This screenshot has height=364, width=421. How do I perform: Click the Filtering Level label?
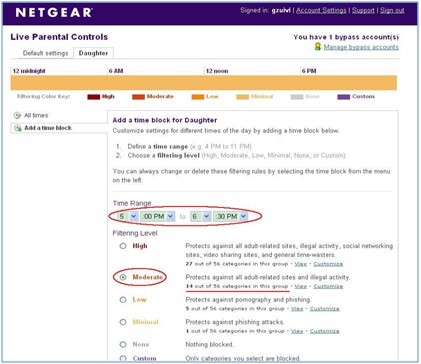(135, 233)
